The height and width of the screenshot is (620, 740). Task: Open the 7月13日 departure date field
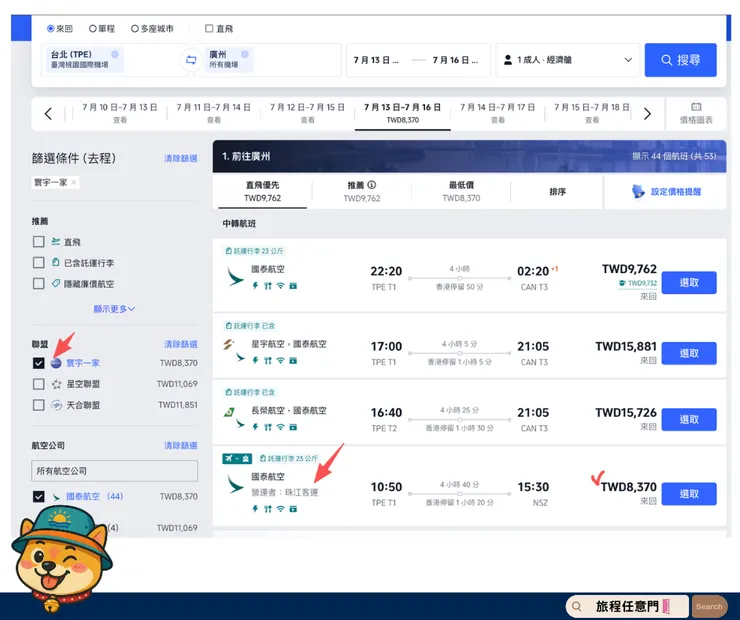click(x=377, y=60)
